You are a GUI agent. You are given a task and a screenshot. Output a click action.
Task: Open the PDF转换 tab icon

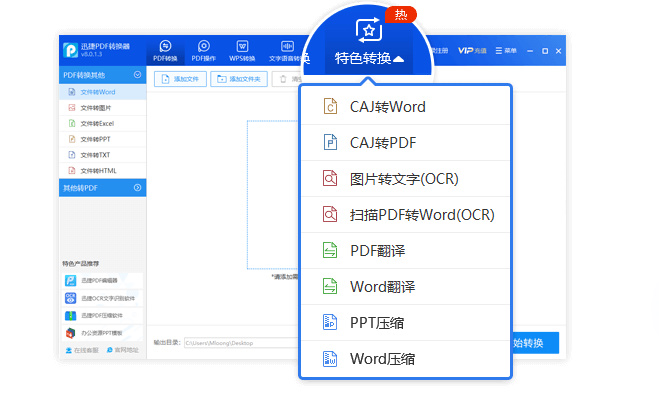coord(165,46)
